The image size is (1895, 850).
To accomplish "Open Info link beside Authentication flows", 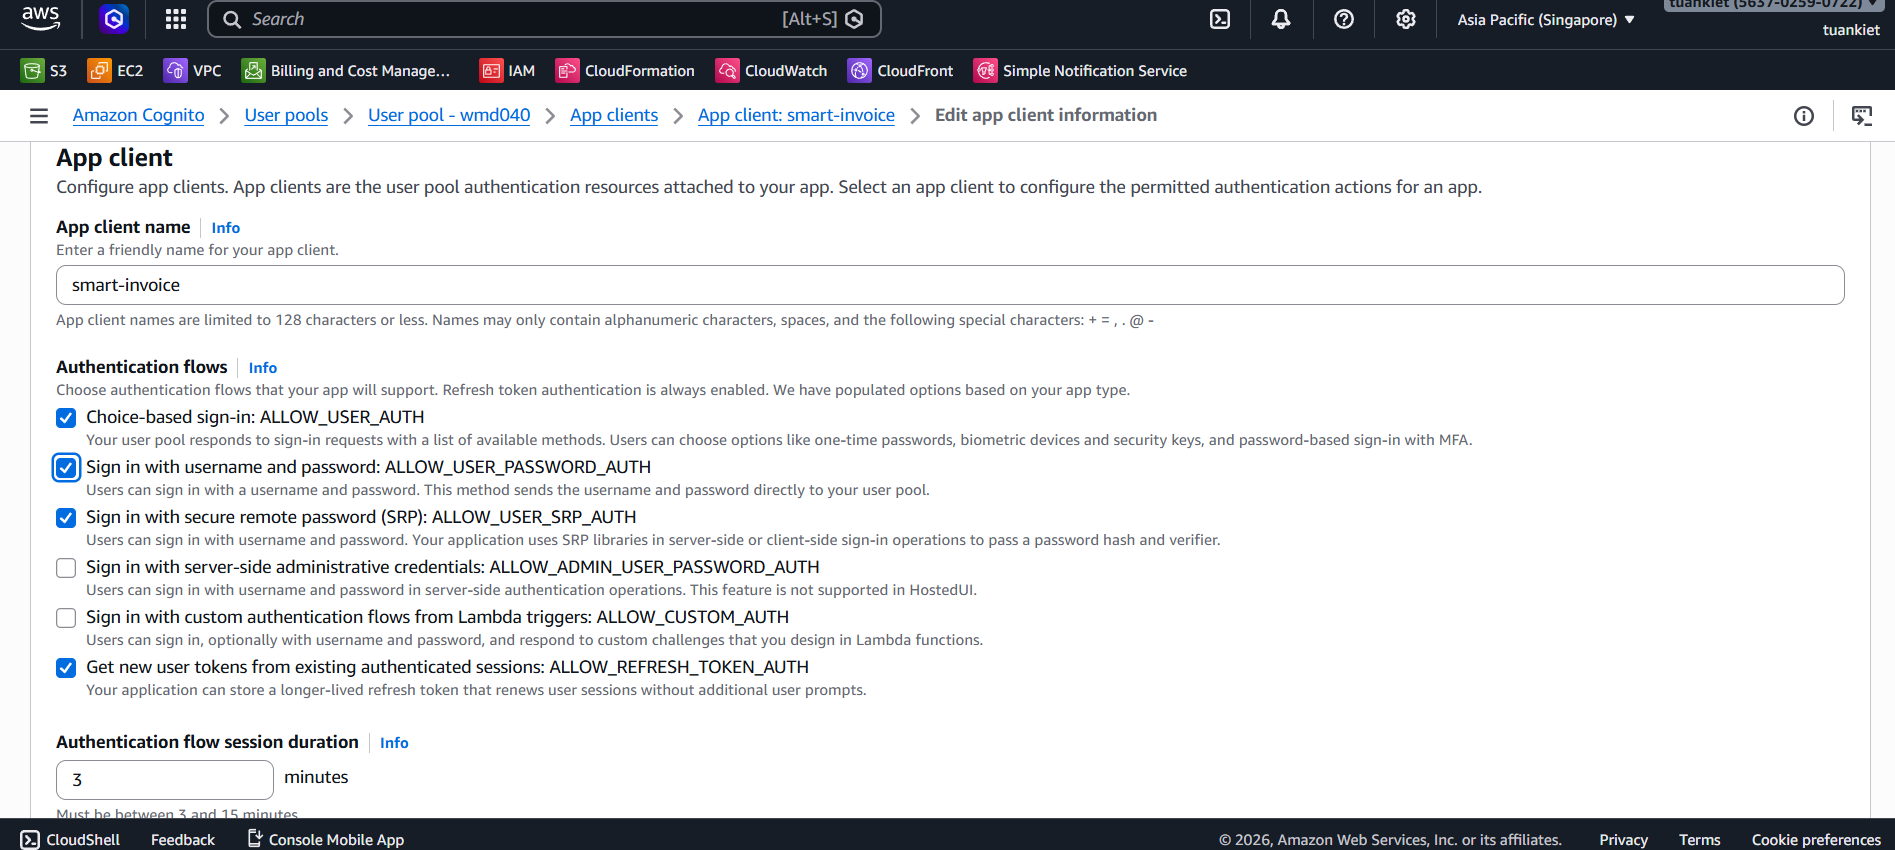I will pyautogui.click(x=263, y=368).
